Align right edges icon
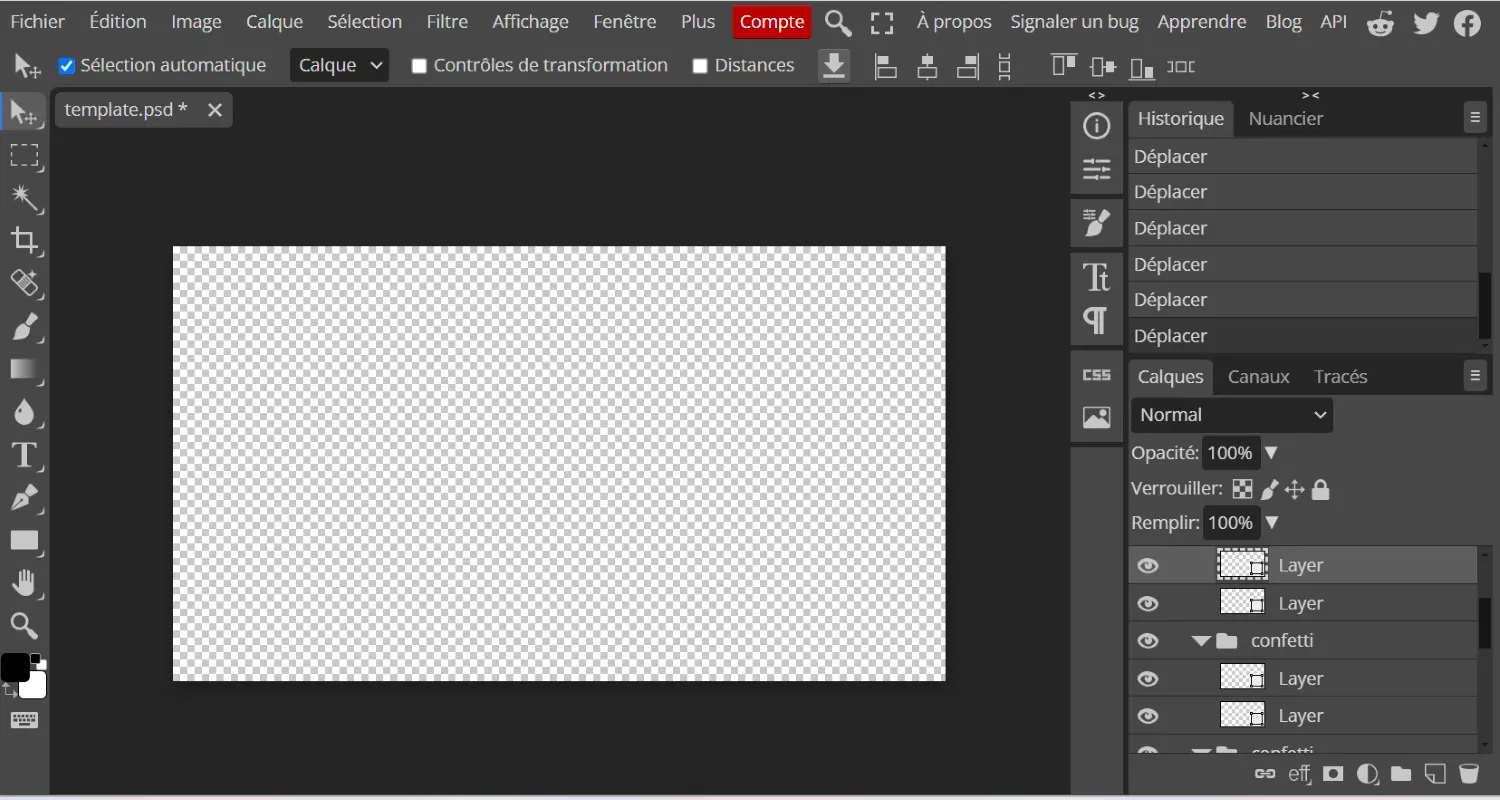Viewport: 1500px width, 800px height. tap(967, 67)
